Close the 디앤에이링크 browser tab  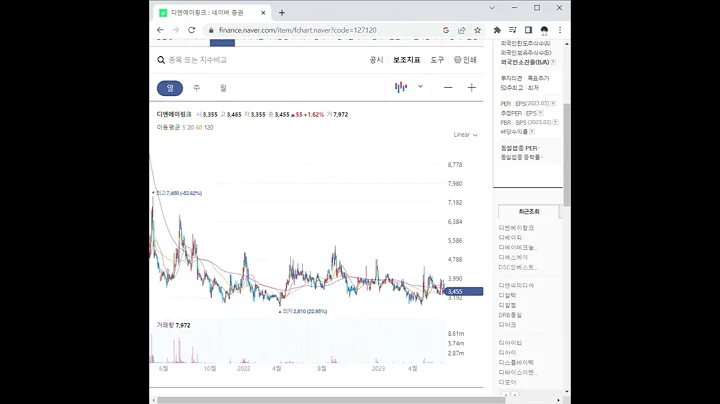263,13
